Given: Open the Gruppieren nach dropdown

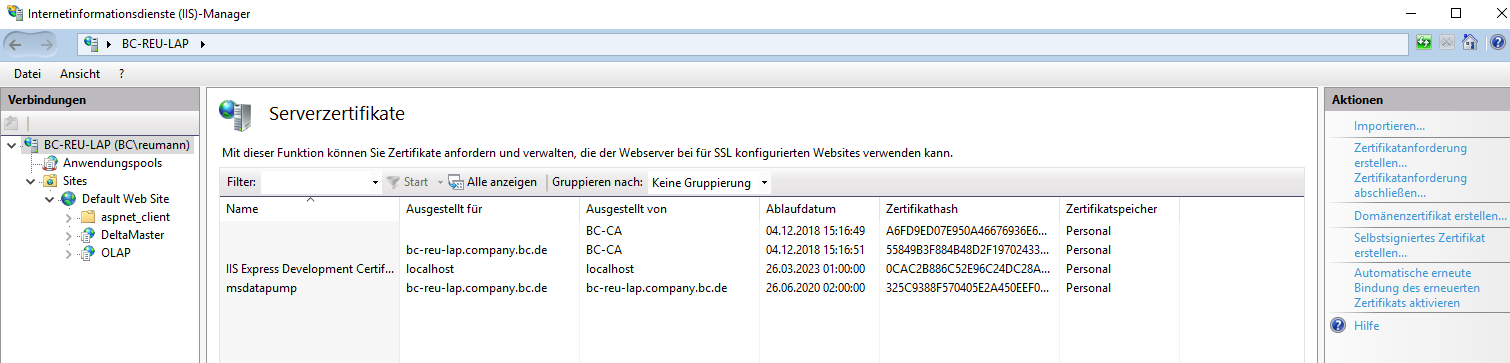Looking at the screenshot, I should (710, 183).
